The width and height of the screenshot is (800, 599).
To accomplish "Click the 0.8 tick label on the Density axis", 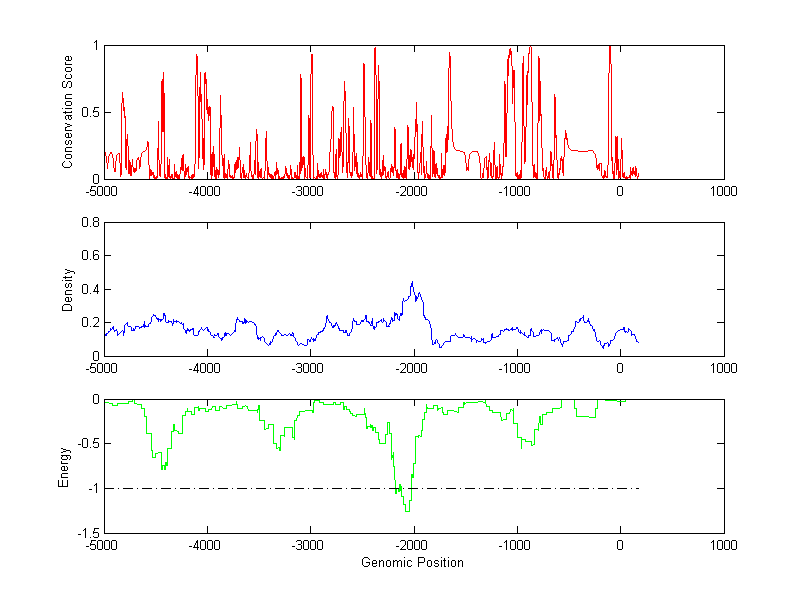I will click(89, 223).
